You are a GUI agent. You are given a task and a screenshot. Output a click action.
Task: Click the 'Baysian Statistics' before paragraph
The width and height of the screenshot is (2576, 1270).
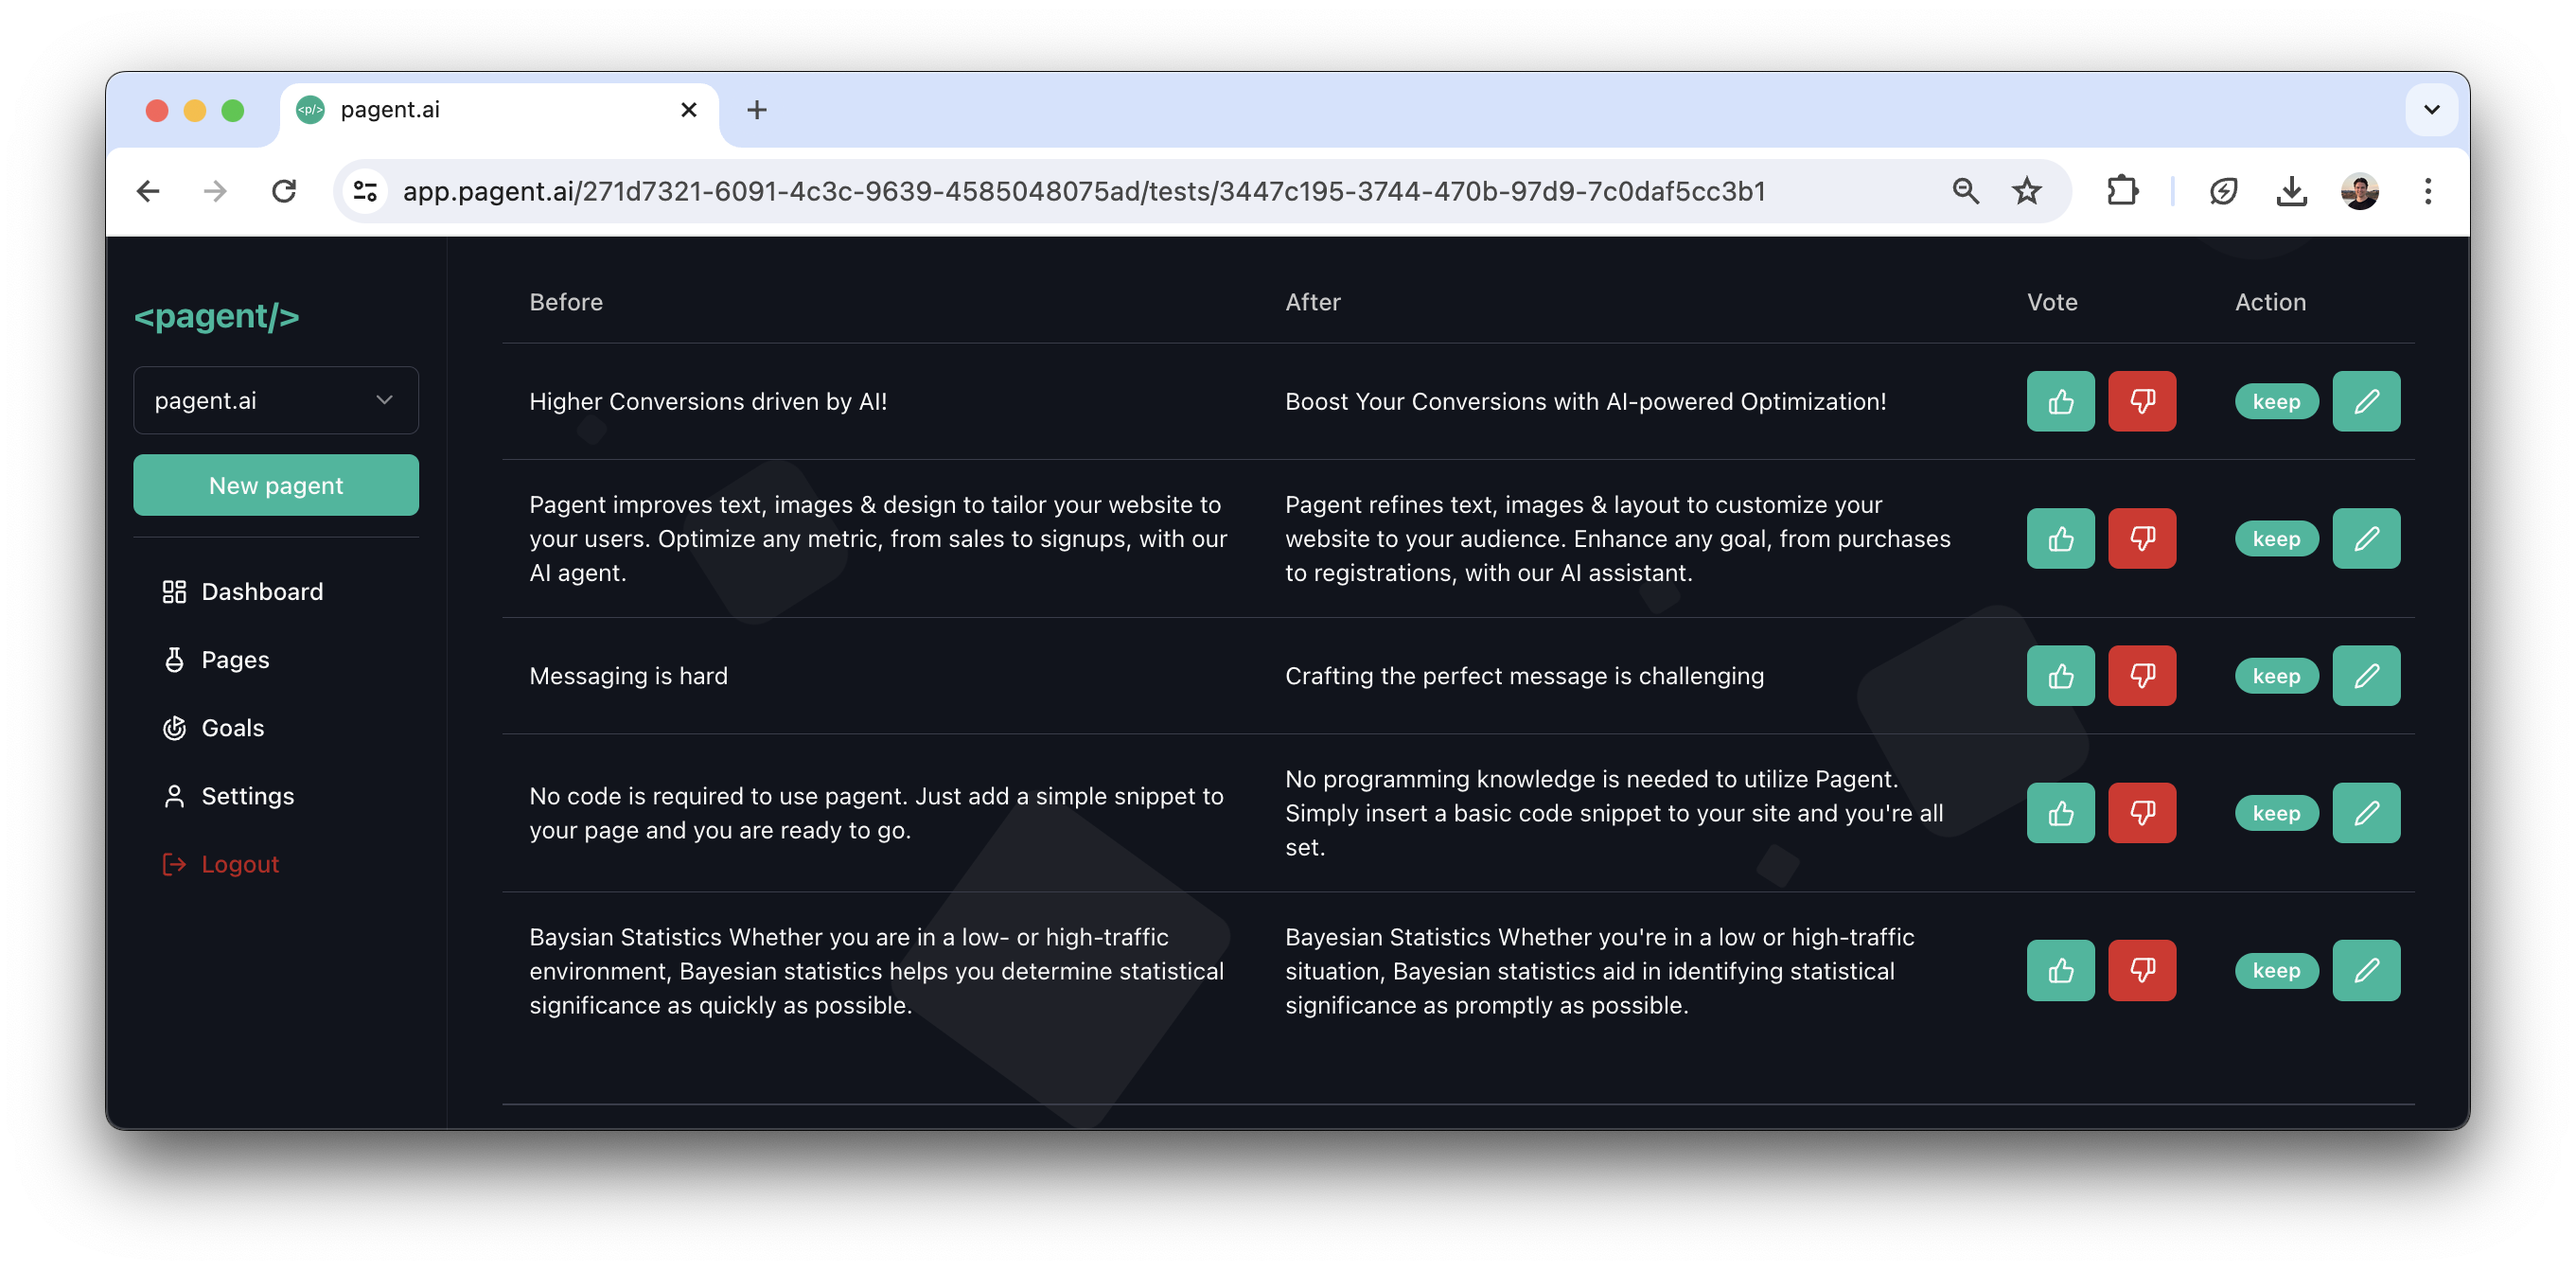(877, 970)
